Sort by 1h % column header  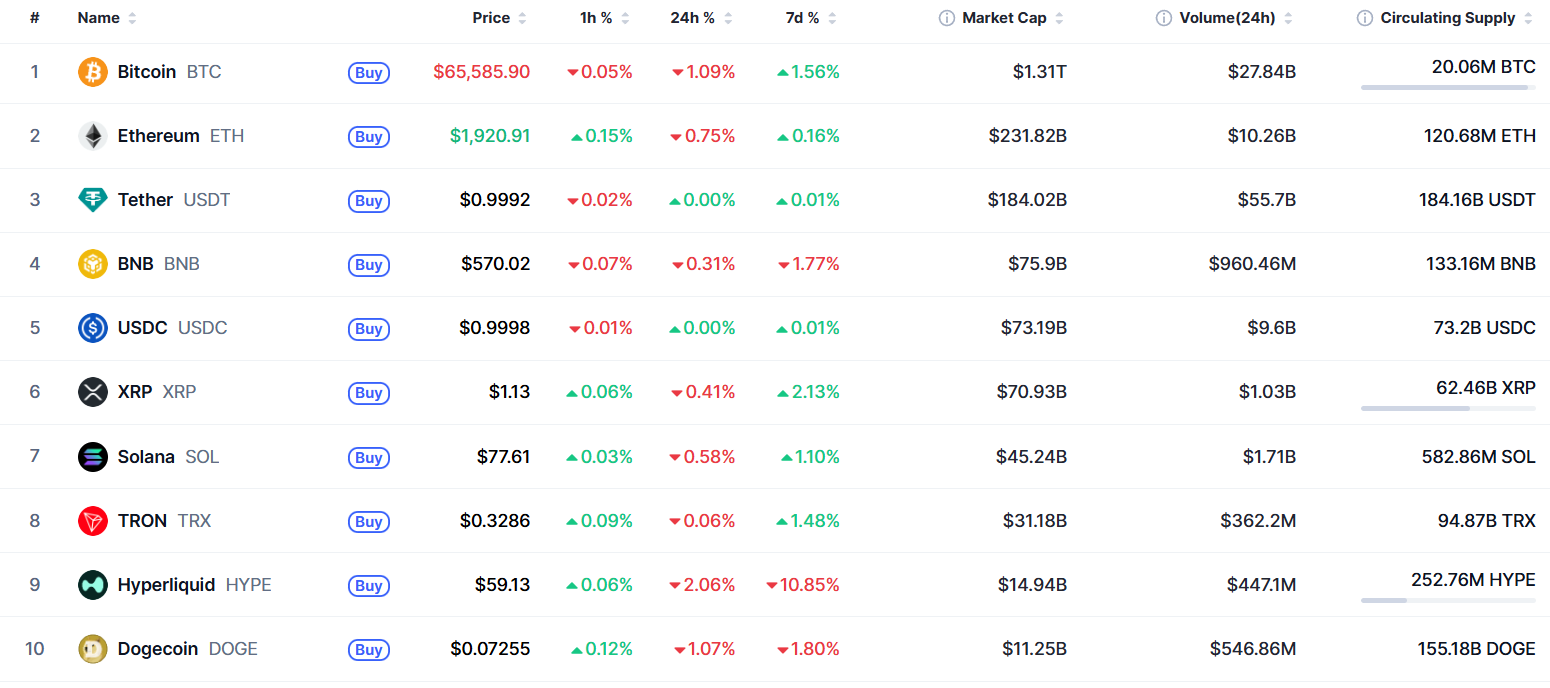pyautogui.click(x=605, y=18)
